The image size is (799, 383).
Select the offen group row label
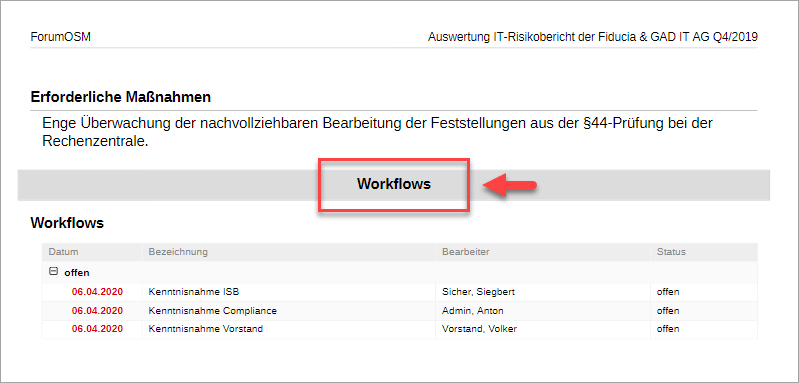pos(76,273)
